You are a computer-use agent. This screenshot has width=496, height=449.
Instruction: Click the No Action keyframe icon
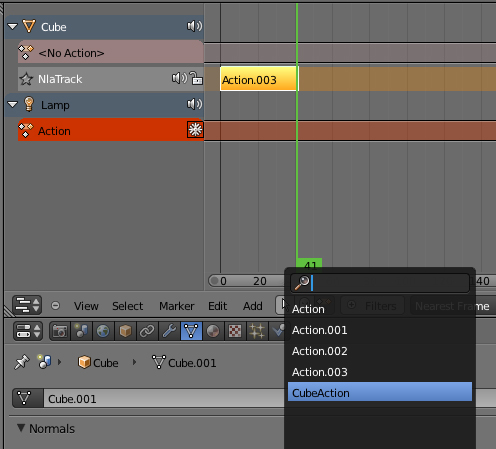click(26, 52)
